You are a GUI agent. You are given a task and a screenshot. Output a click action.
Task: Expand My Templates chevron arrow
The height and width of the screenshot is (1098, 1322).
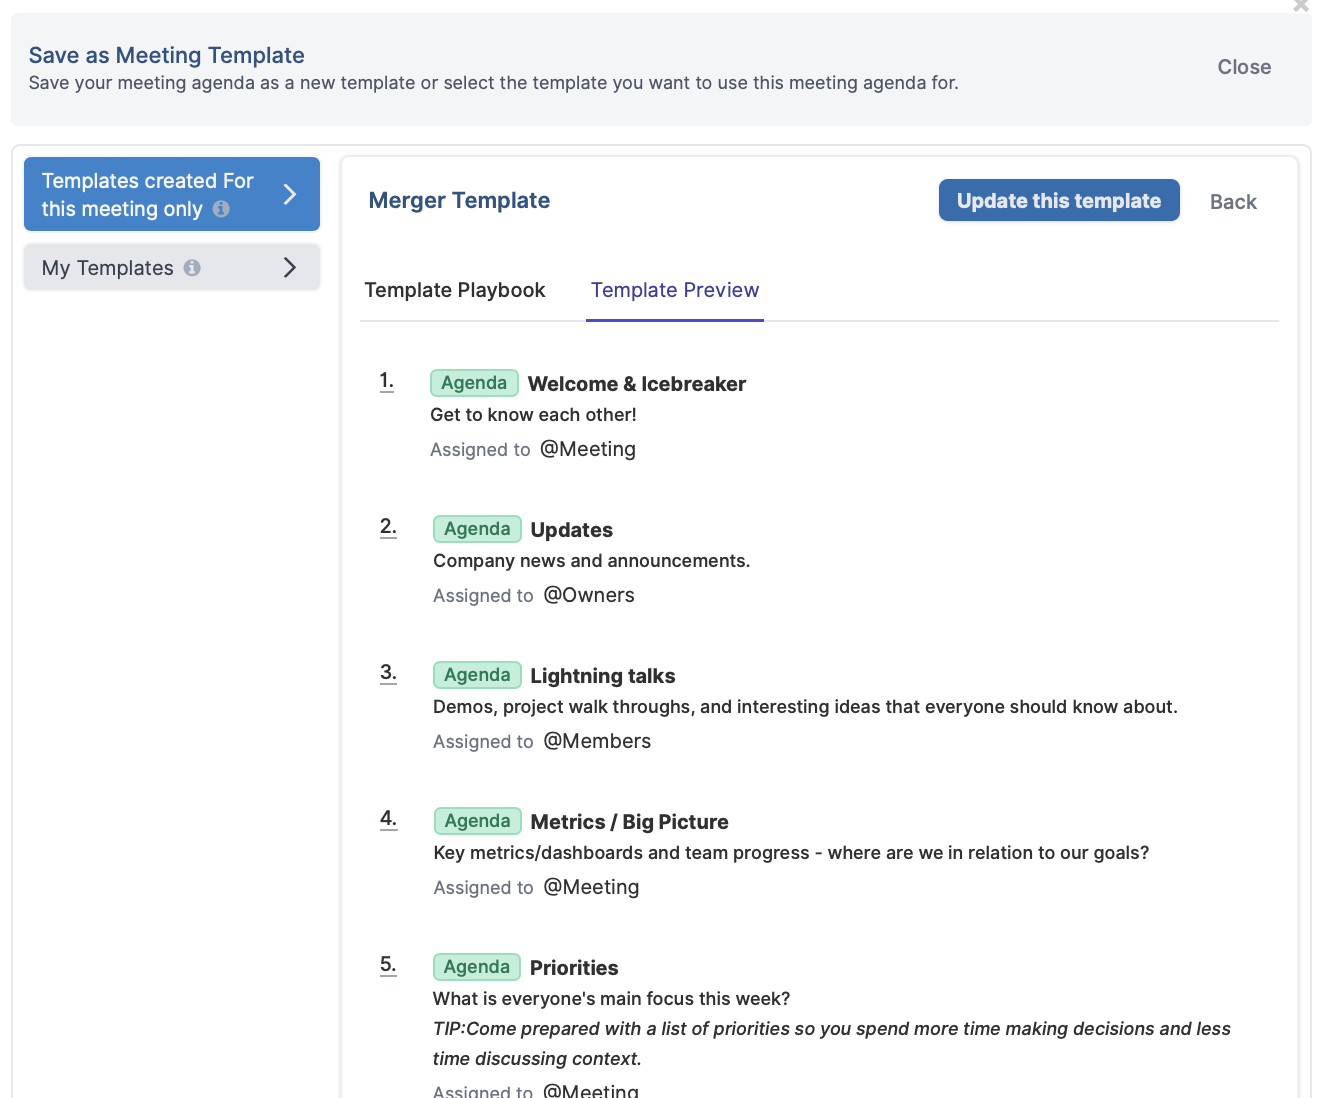click(x=290, y=267)
